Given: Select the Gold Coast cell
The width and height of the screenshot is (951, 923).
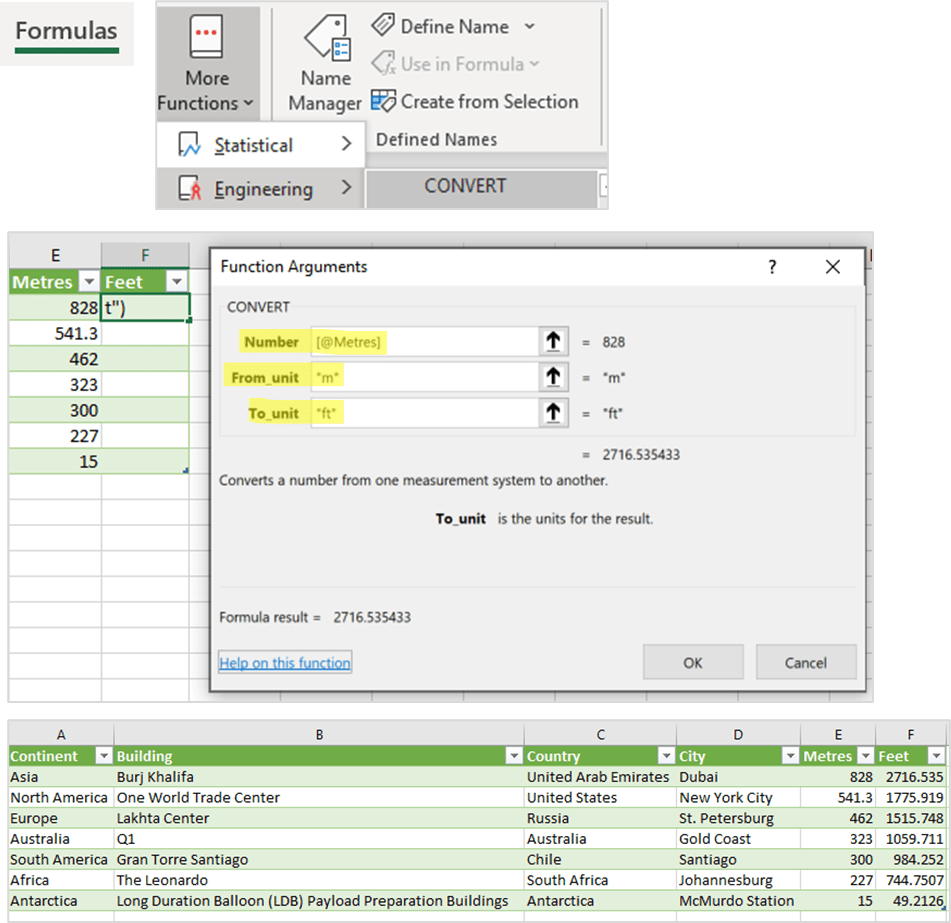Looking at the screenshot, I should pos(738,839).
